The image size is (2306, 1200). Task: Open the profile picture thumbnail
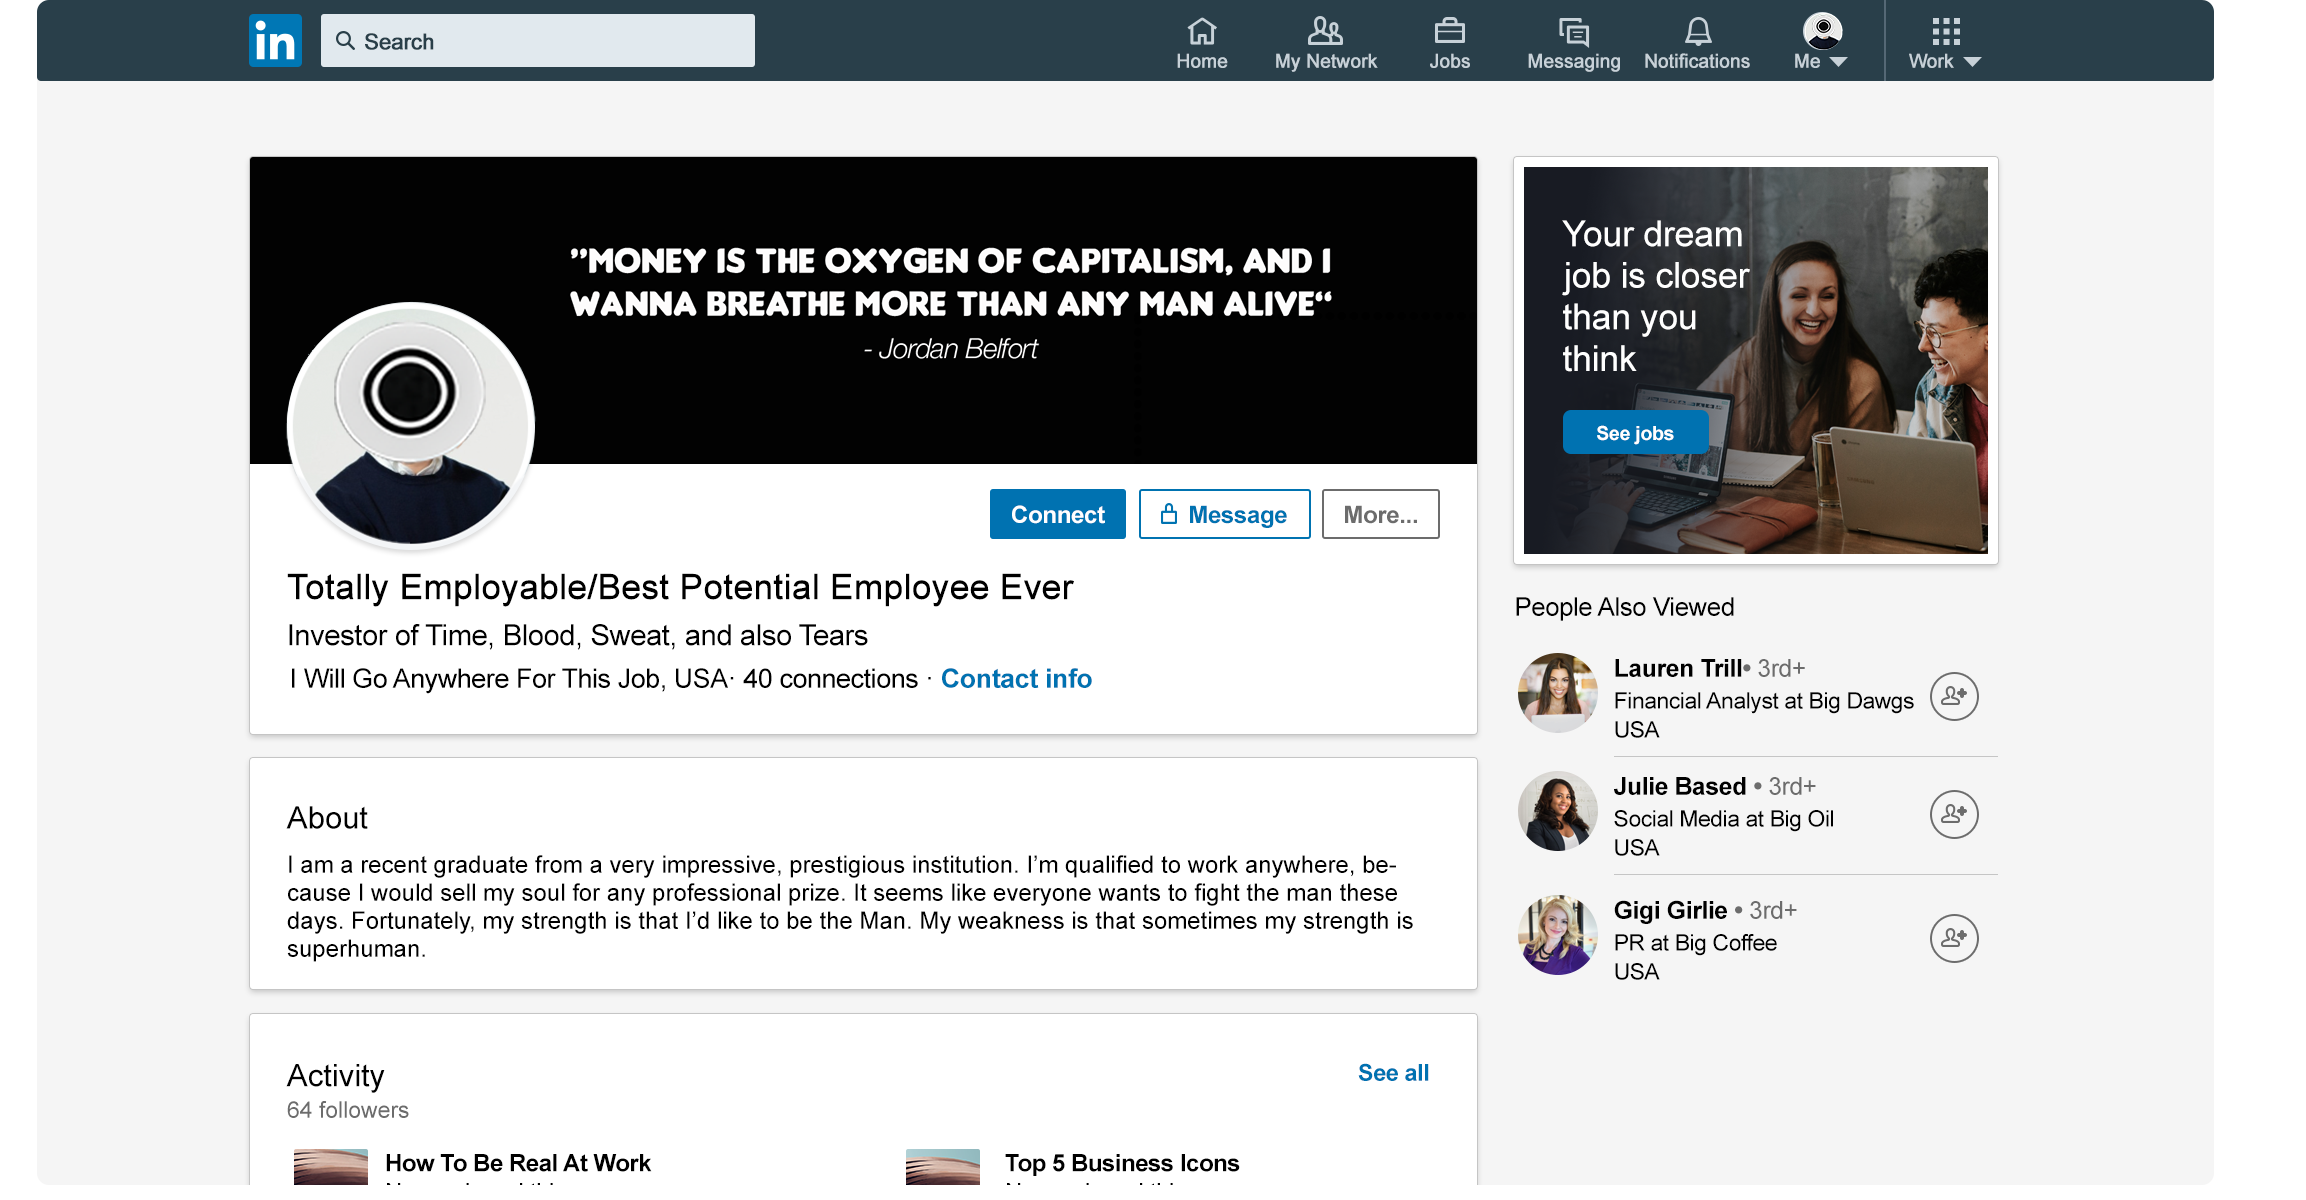(411, 427)
